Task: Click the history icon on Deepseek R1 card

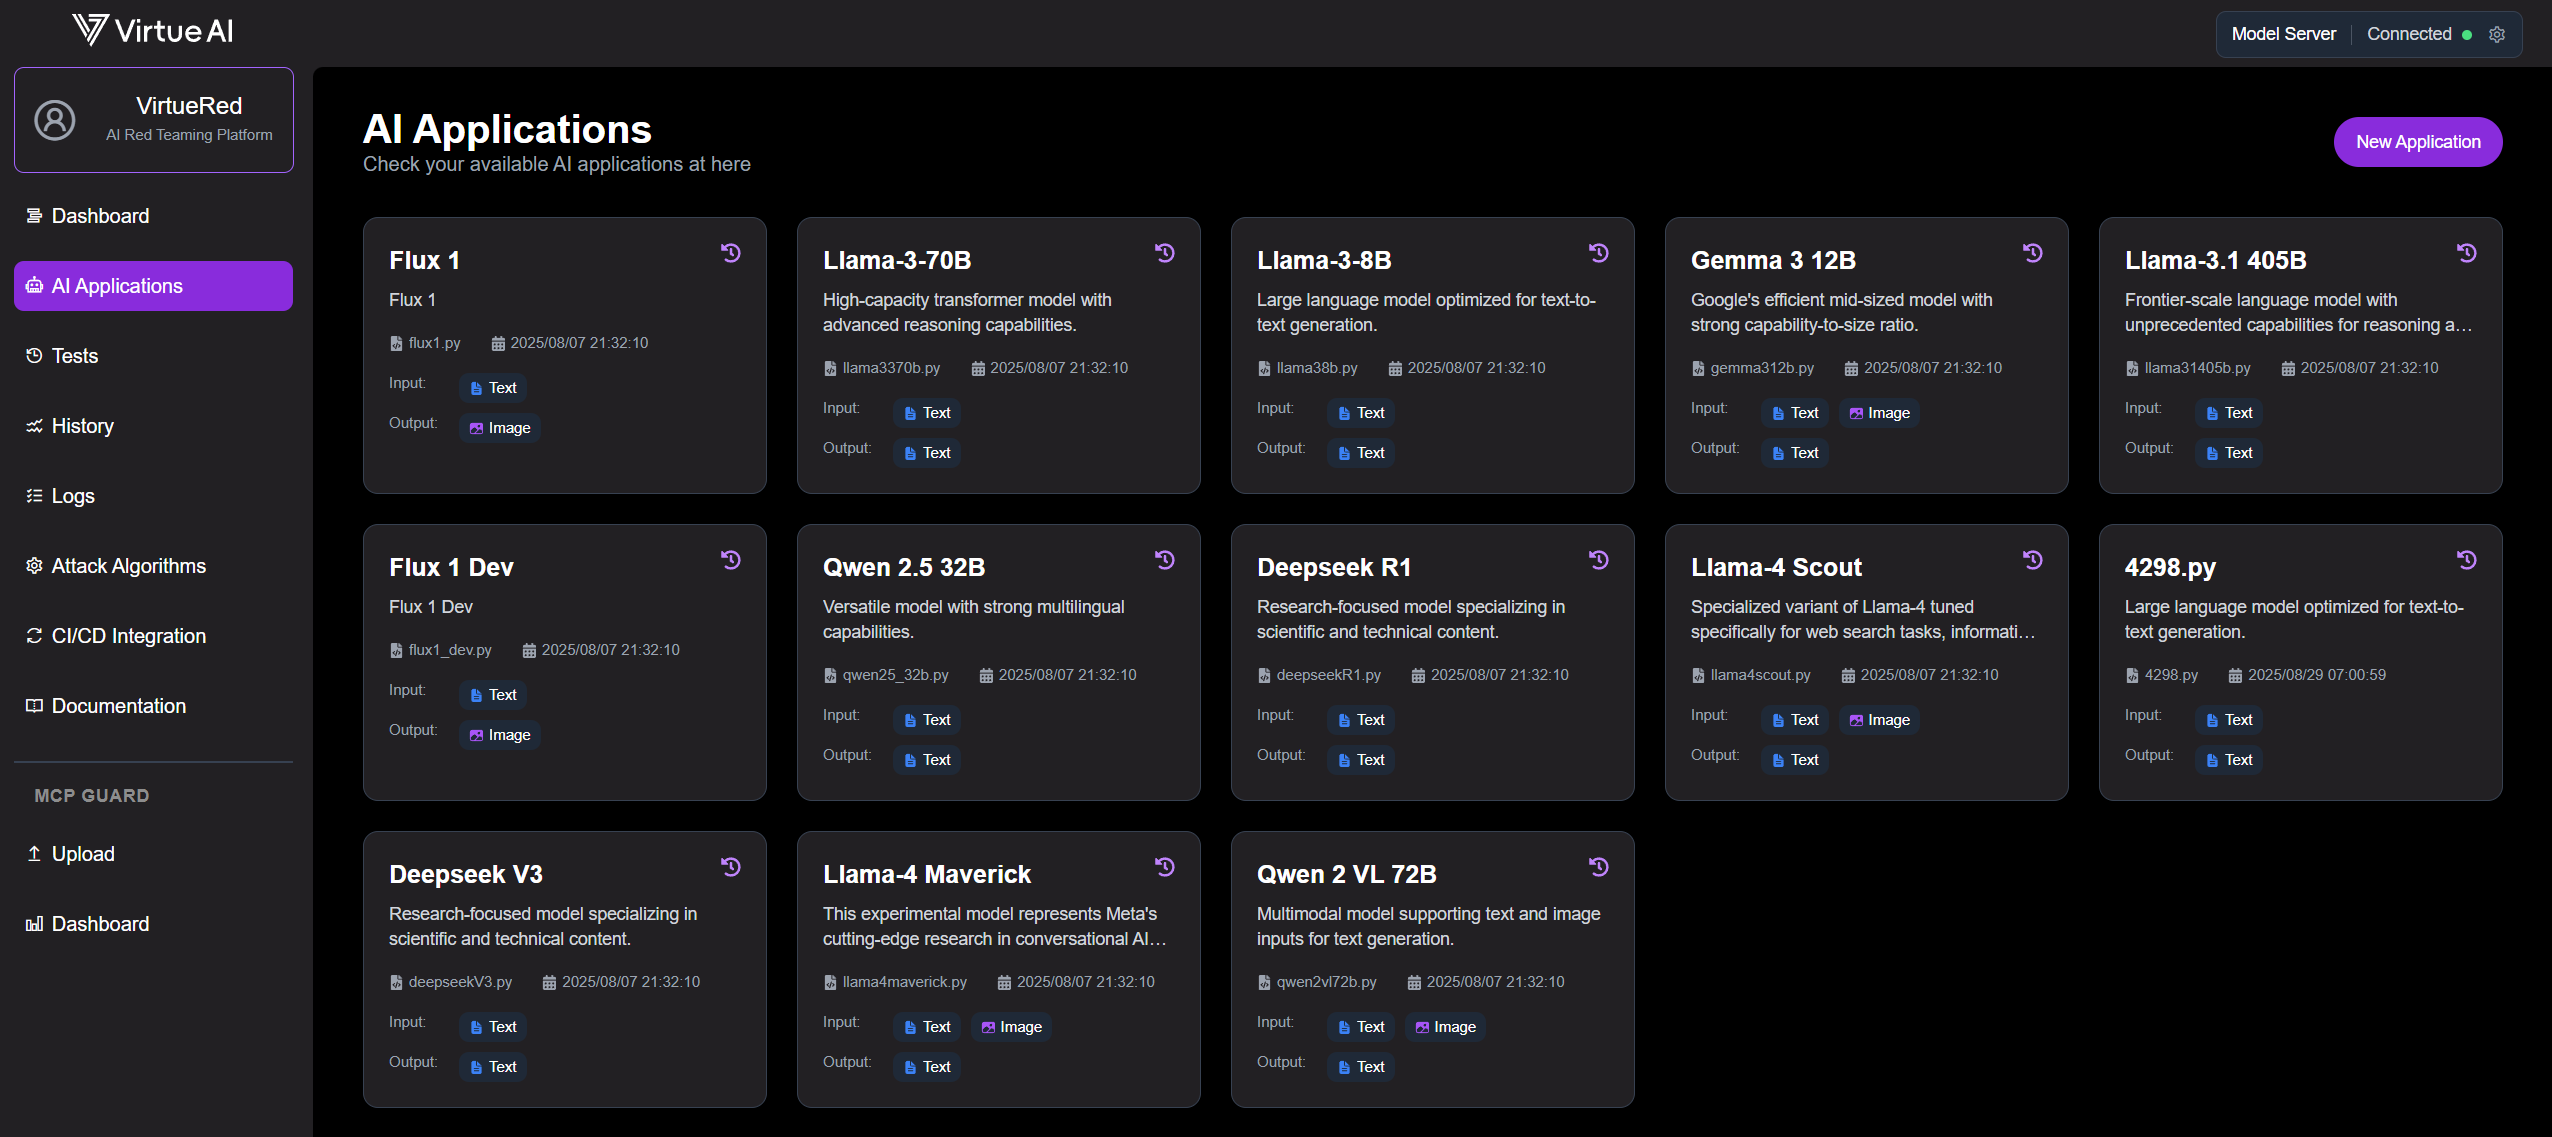Action: click(1597, 561)
